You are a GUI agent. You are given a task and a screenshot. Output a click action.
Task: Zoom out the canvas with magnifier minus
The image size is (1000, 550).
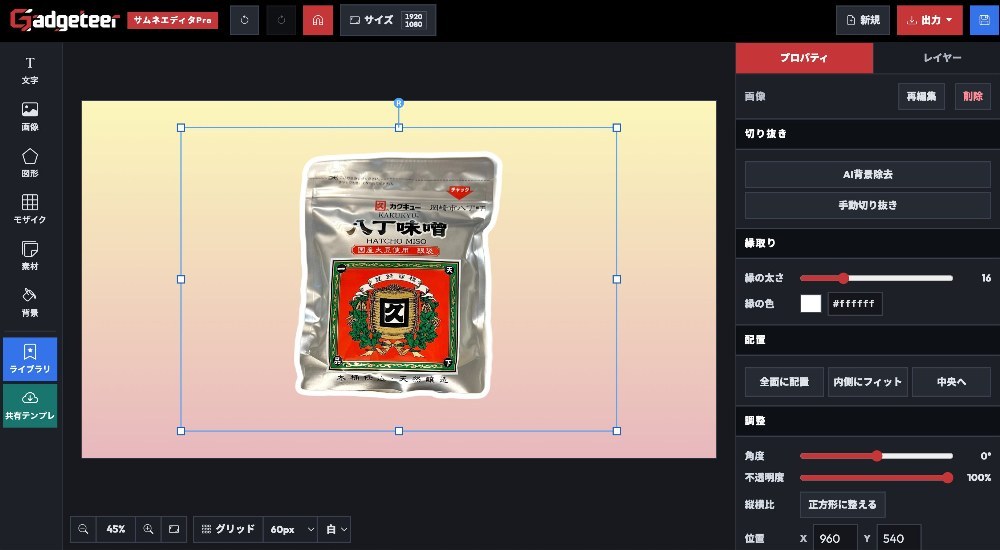(x=83, y=529)
